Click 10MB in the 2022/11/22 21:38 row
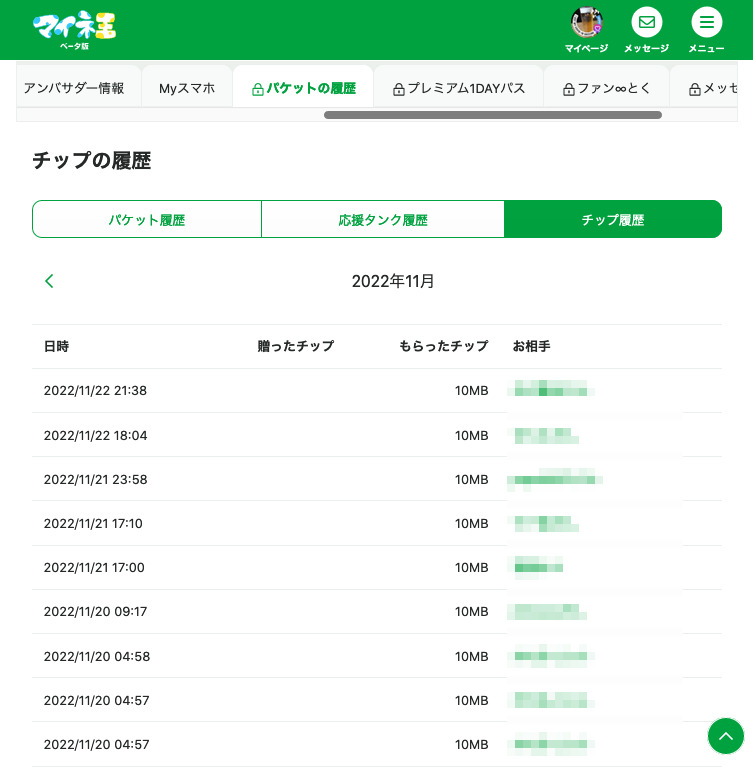 [471, 390]
